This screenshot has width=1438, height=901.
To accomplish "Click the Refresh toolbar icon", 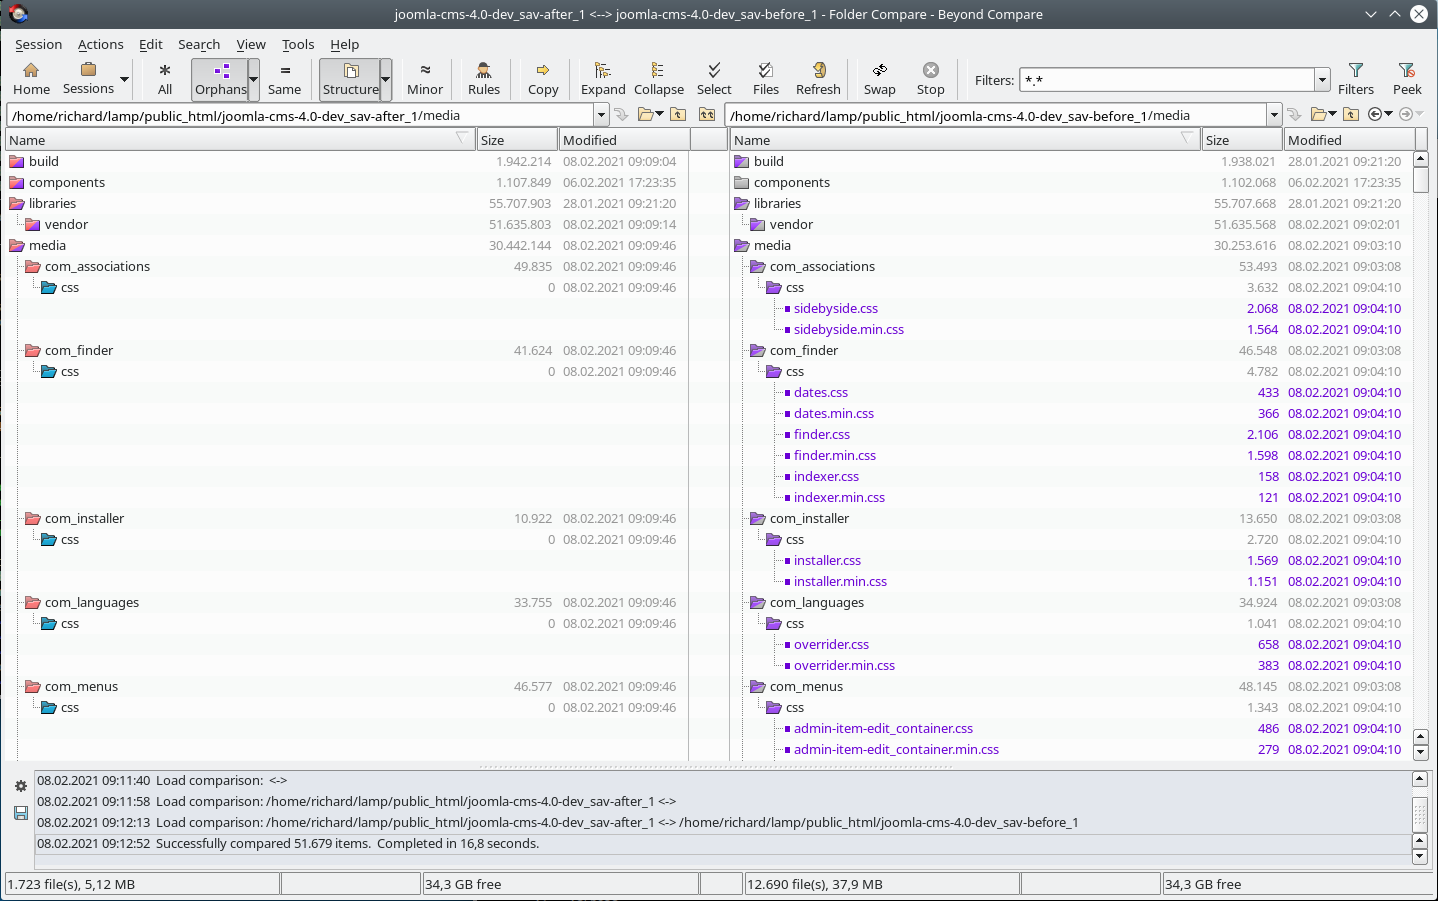I will pyautogui.click(x=818, y=79).
